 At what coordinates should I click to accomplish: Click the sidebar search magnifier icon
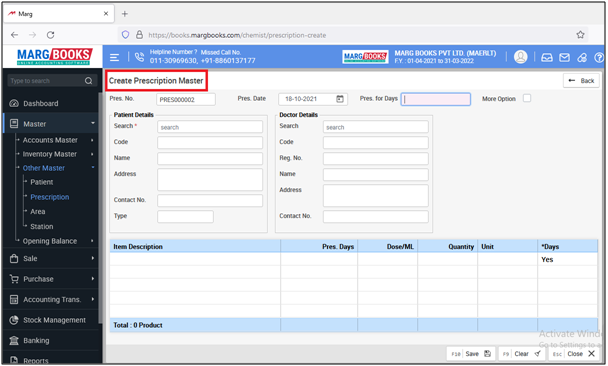[88, 81]
